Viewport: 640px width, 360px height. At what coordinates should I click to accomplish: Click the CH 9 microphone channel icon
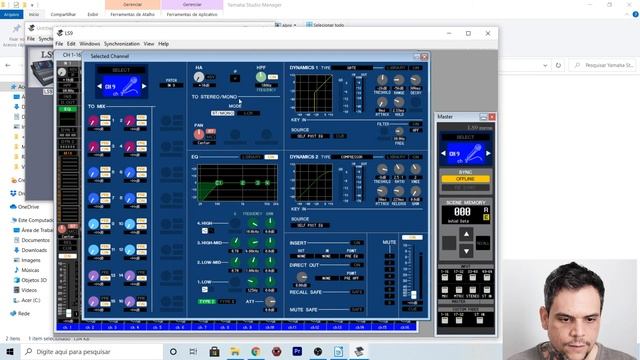coord(122,86)
